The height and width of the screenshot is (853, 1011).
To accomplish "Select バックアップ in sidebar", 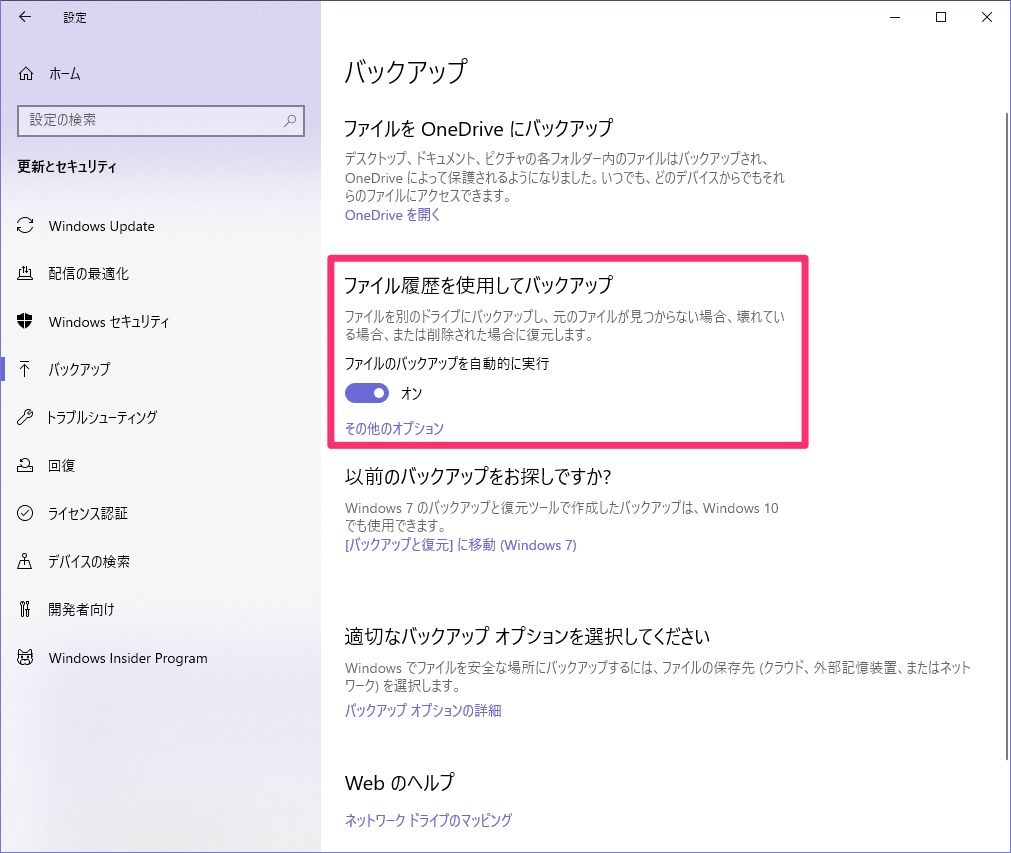I will click(x=79, y=369).
